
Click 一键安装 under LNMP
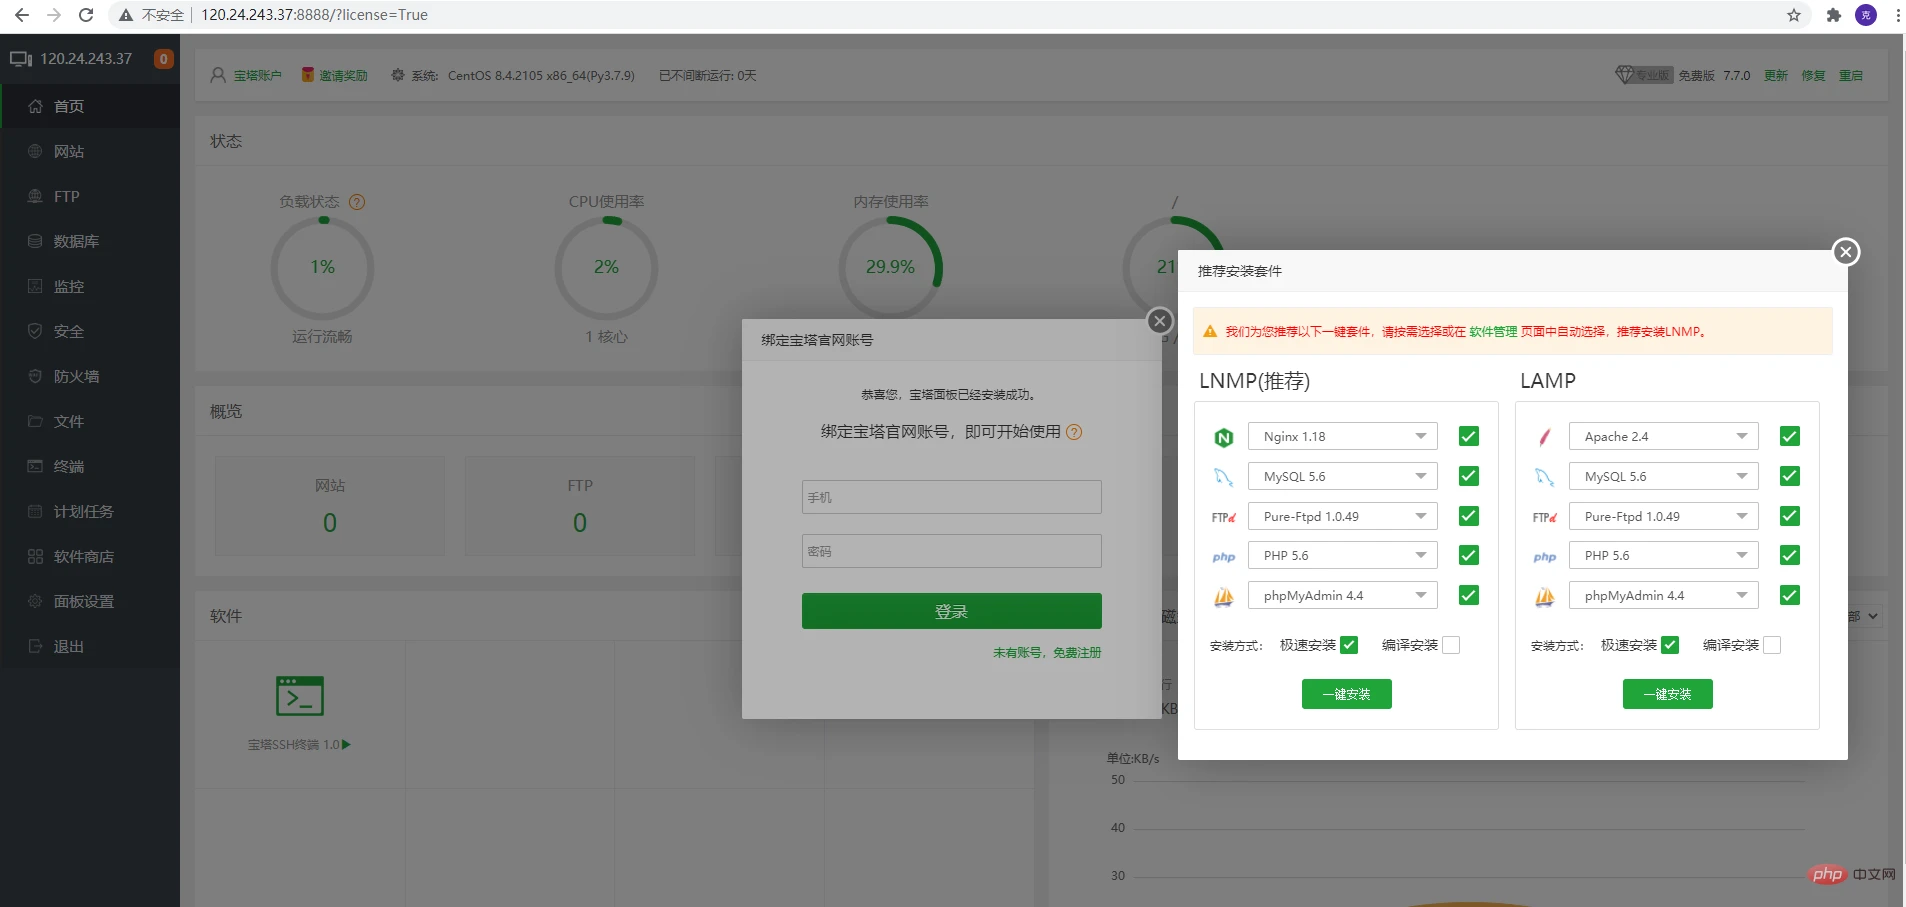tap(1346, 694)
